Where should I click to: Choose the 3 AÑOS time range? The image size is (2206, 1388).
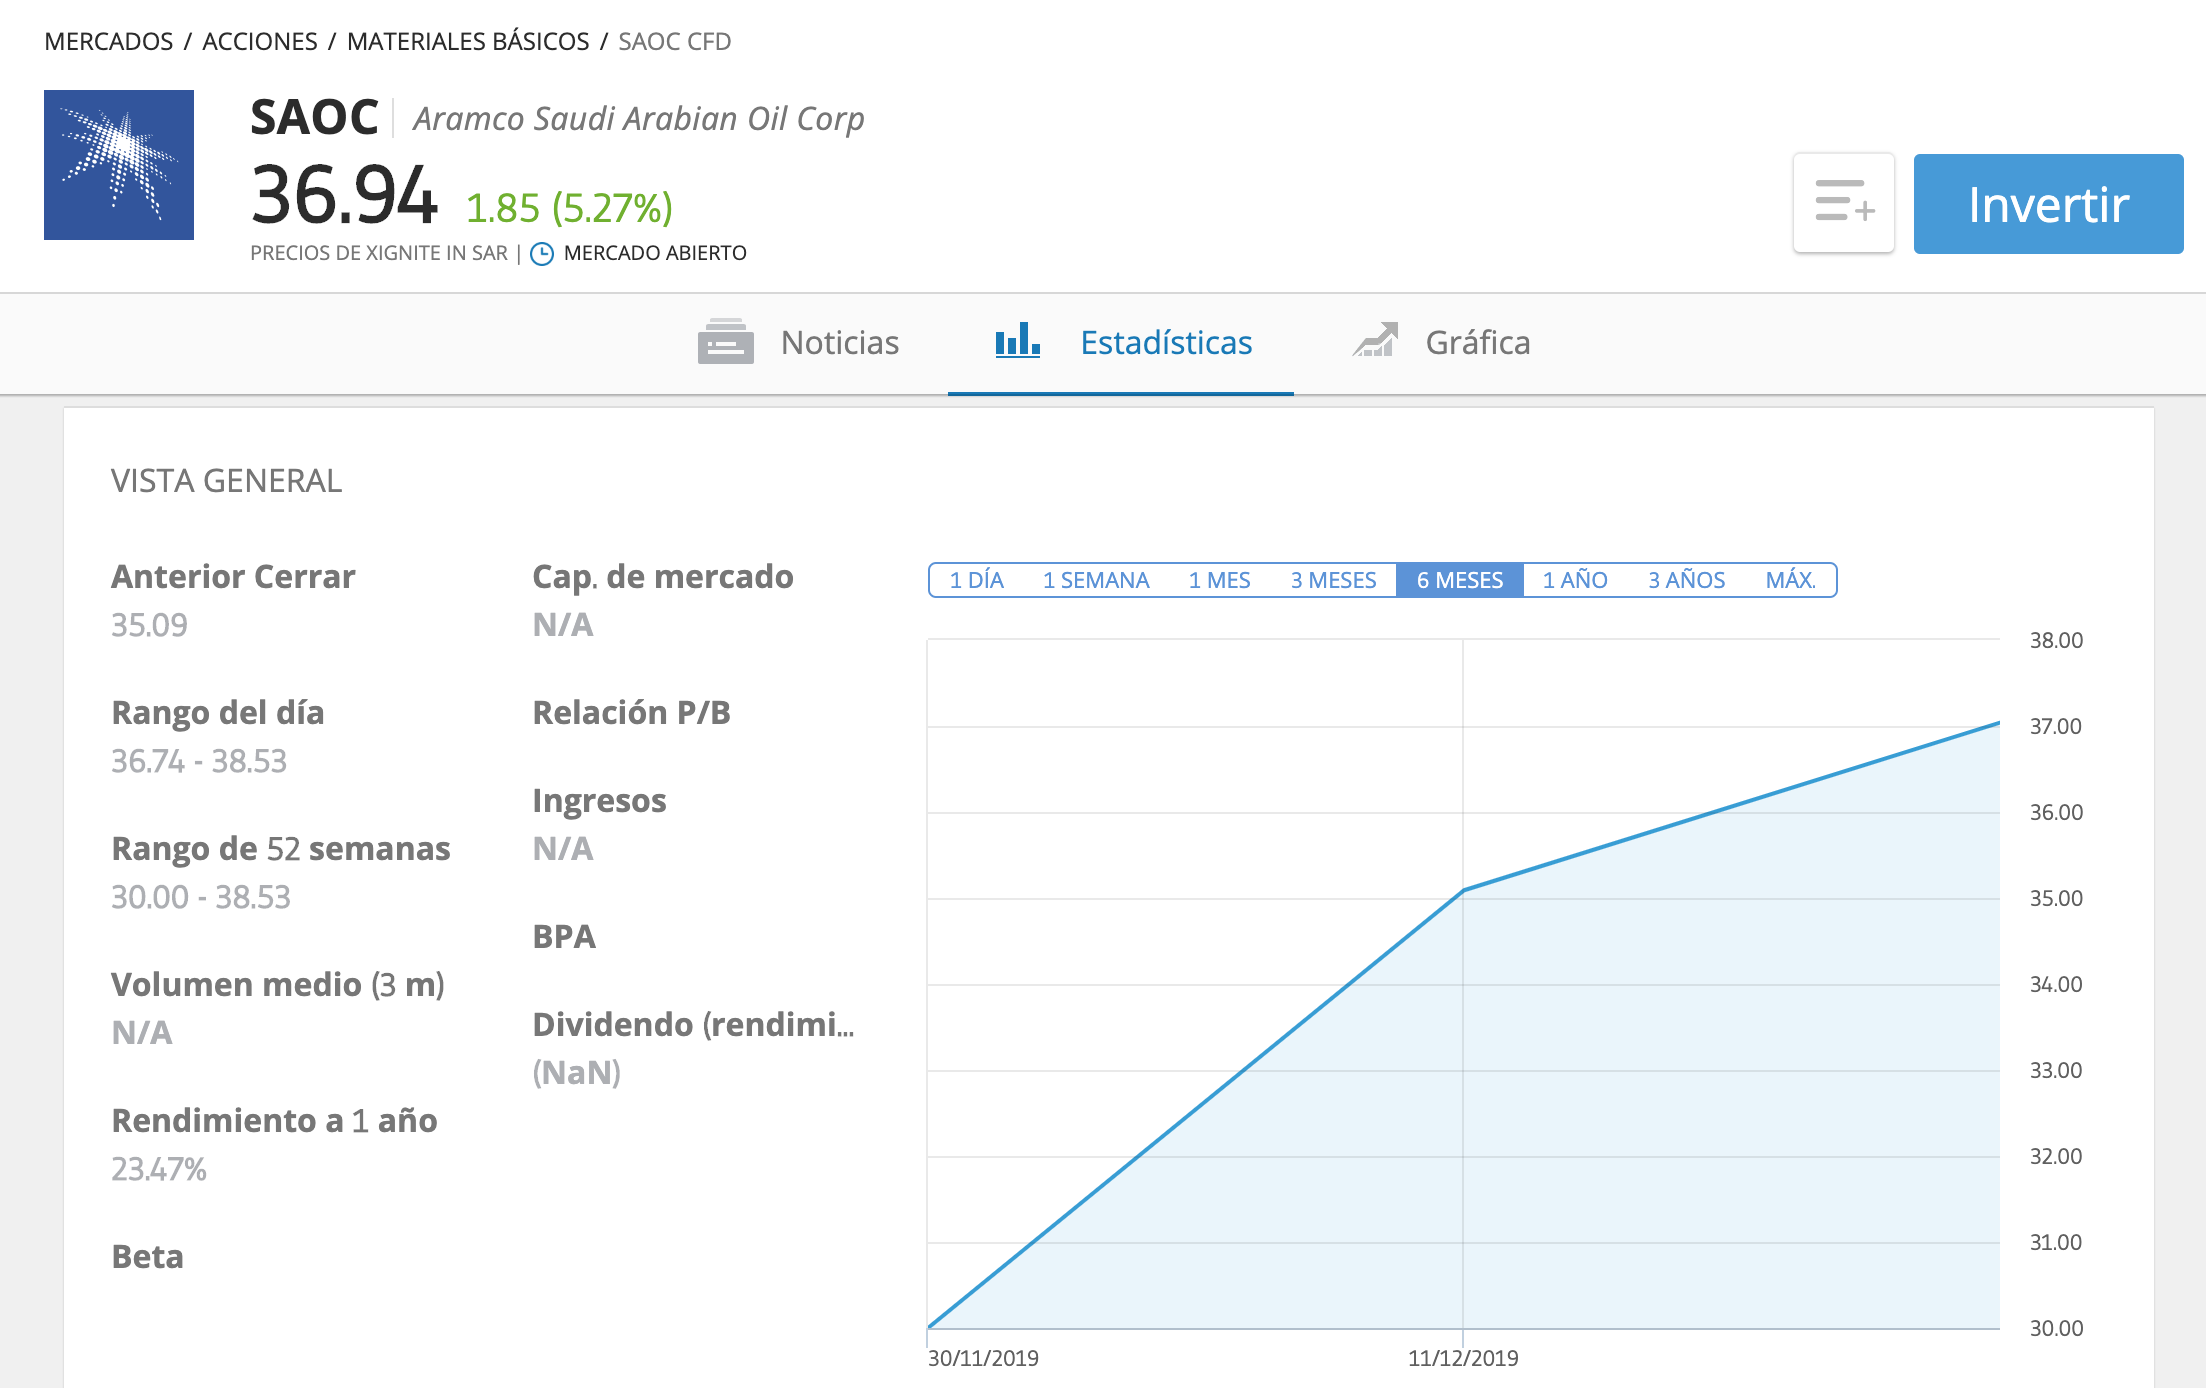click(x=1686, y=580)
